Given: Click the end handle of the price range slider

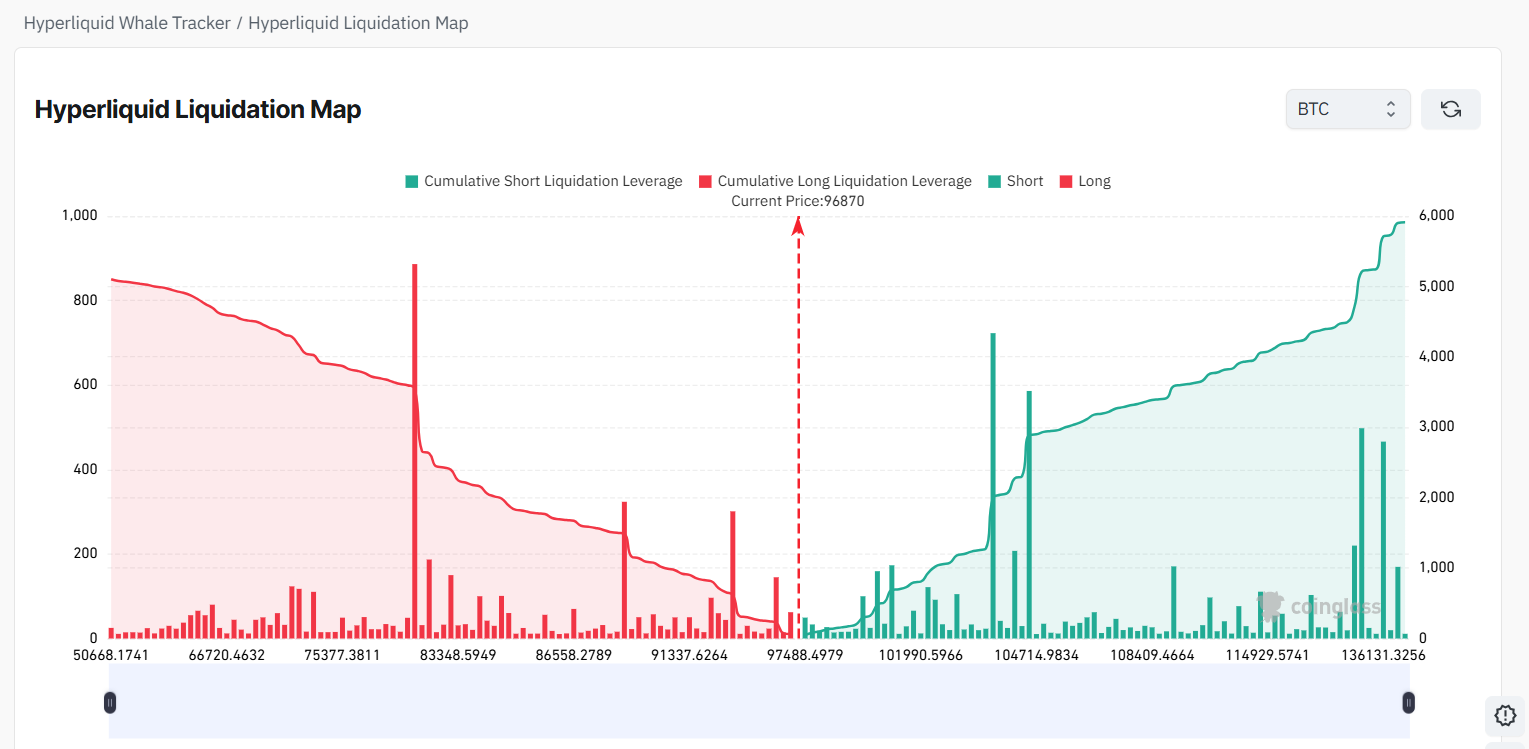Looking at the screenshot, I should [1408, 702].
